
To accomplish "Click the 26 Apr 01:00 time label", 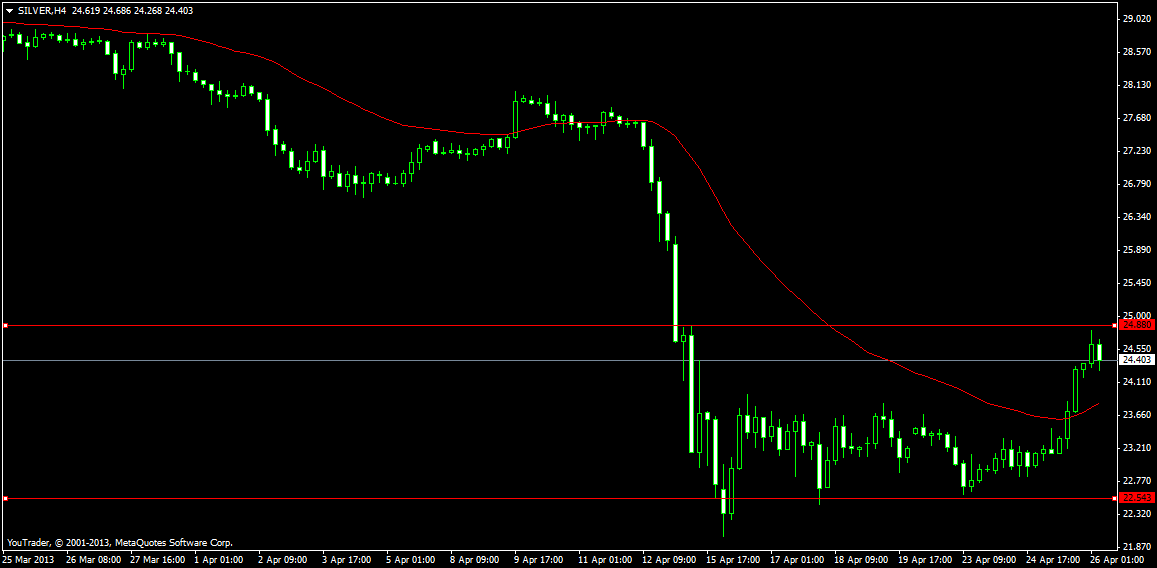I will coord(1118,561).
